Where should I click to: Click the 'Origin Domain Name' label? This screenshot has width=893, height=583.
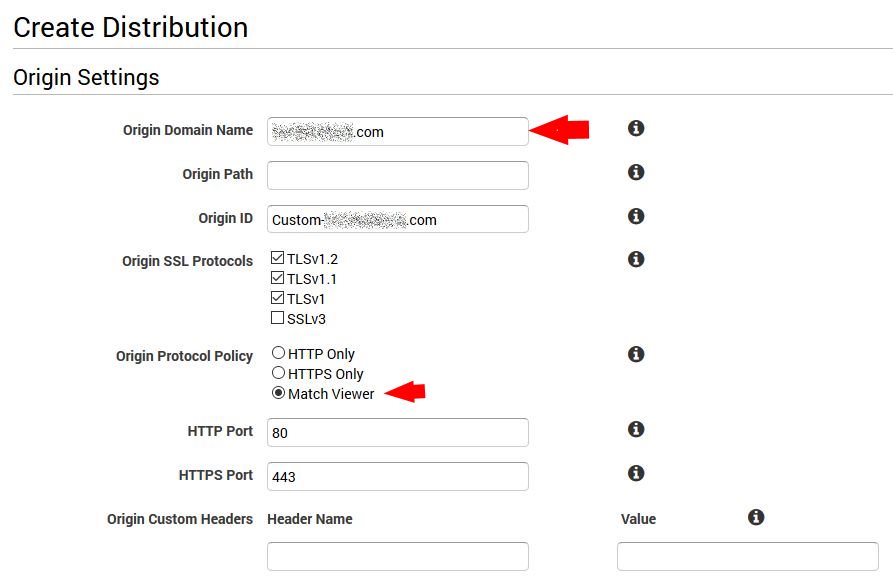point(188,130)
